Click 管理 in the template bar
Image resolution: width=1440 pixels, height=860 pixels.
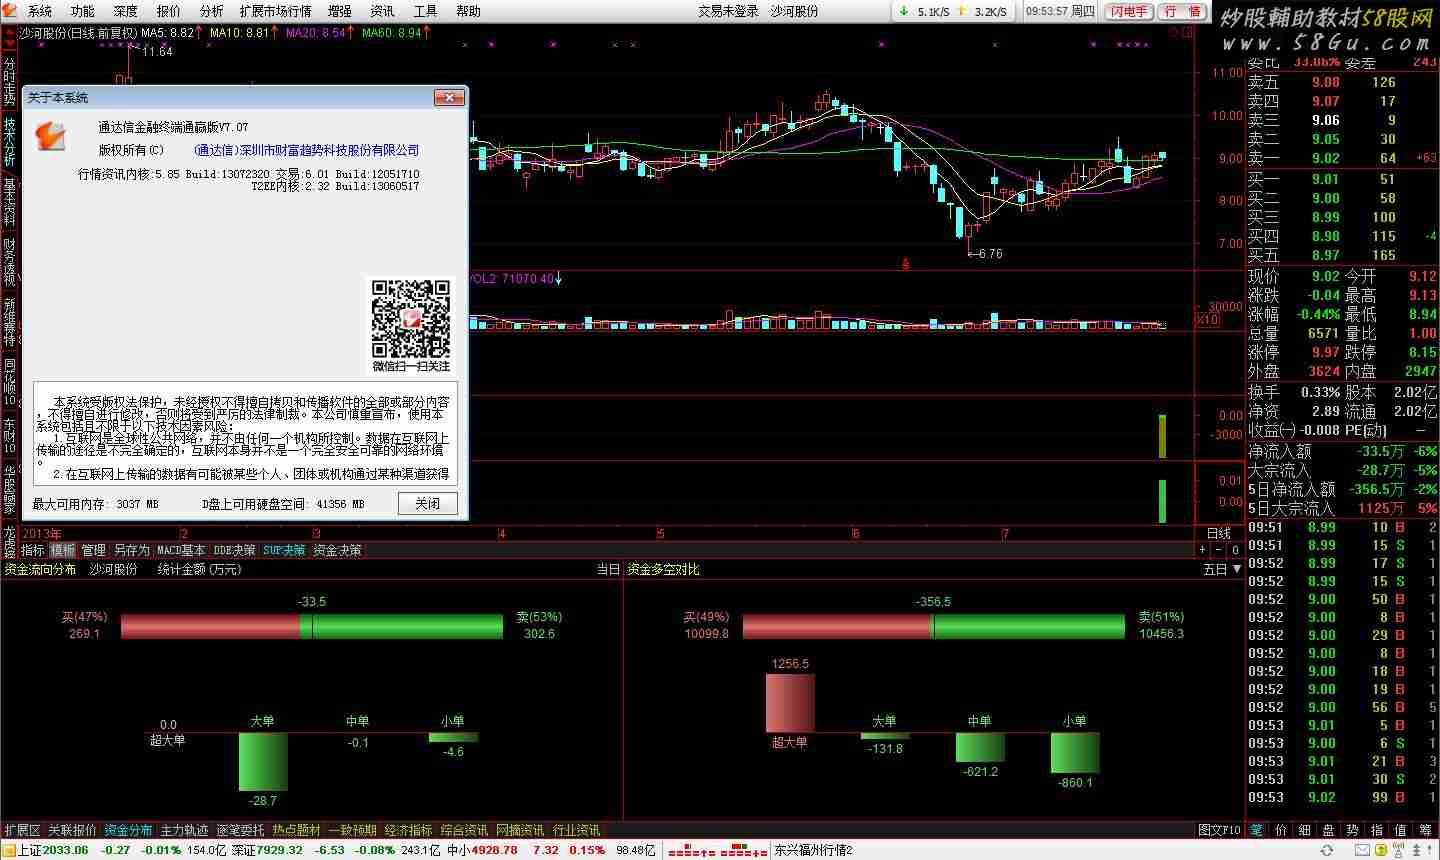[93, 550]
